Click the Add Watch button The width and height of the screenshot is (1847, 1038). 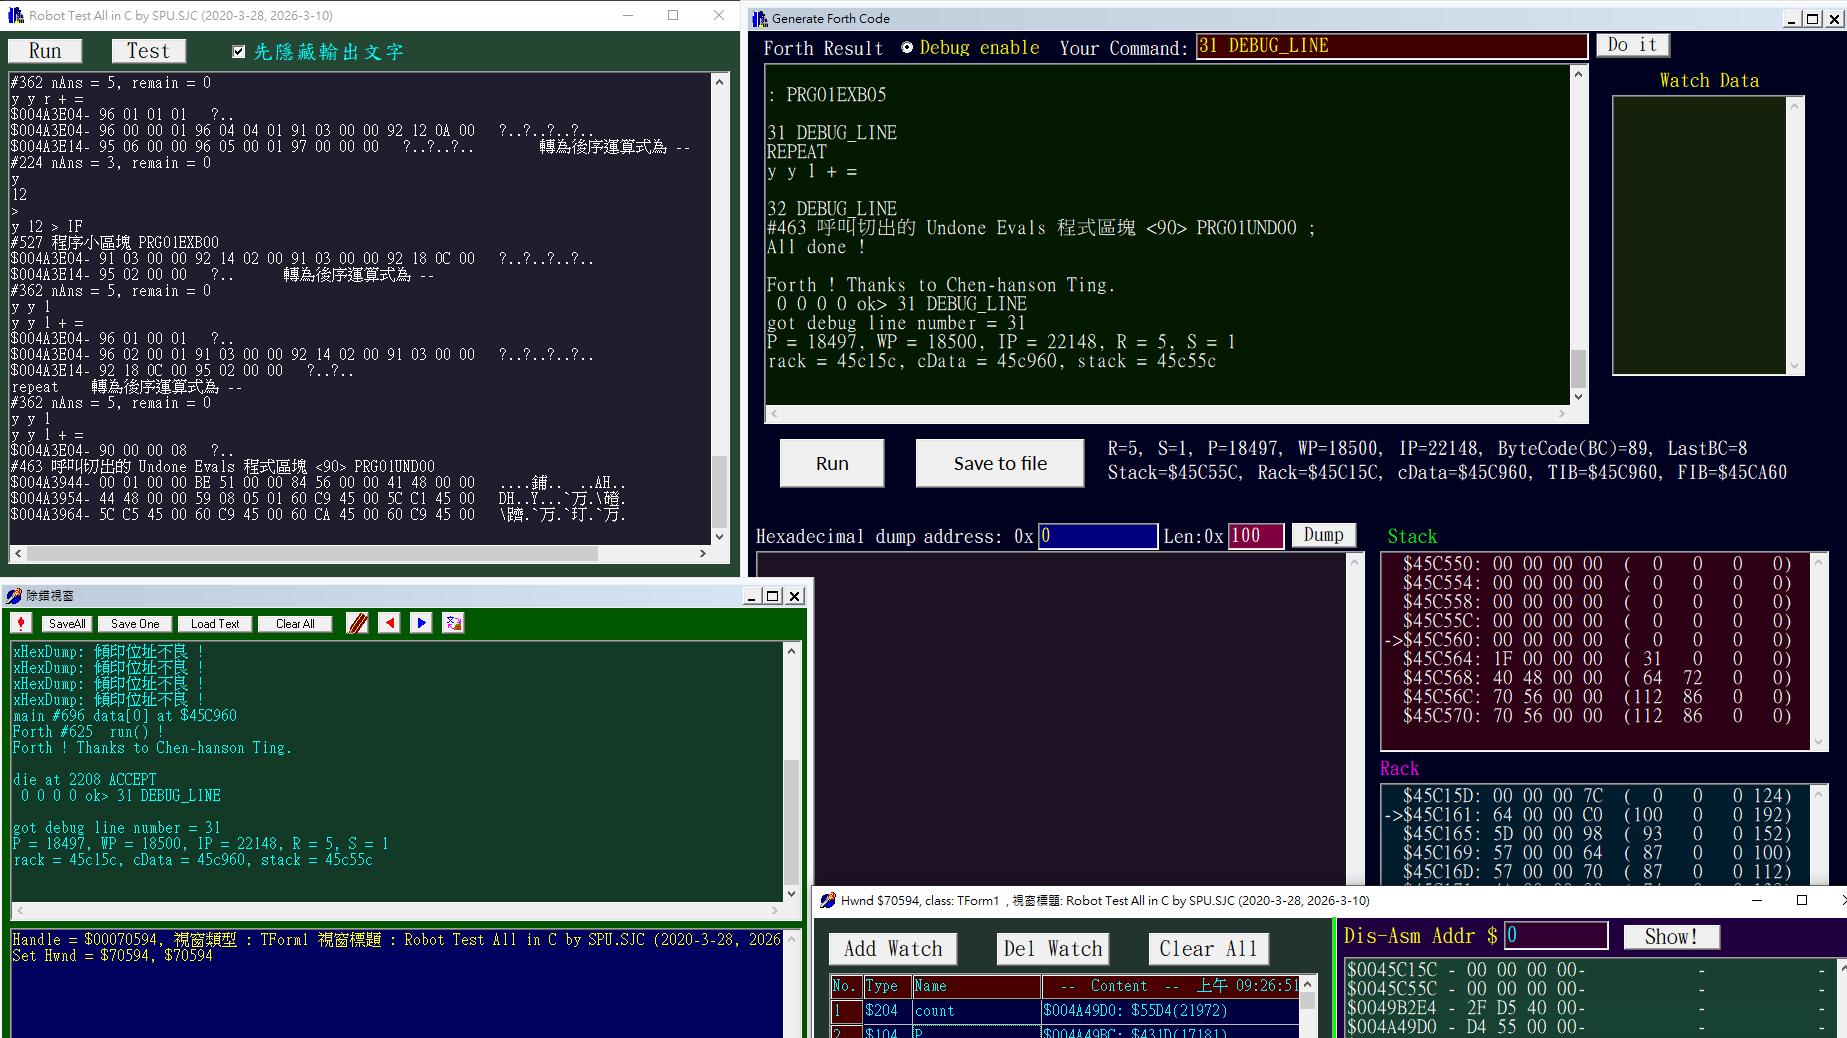893,949
